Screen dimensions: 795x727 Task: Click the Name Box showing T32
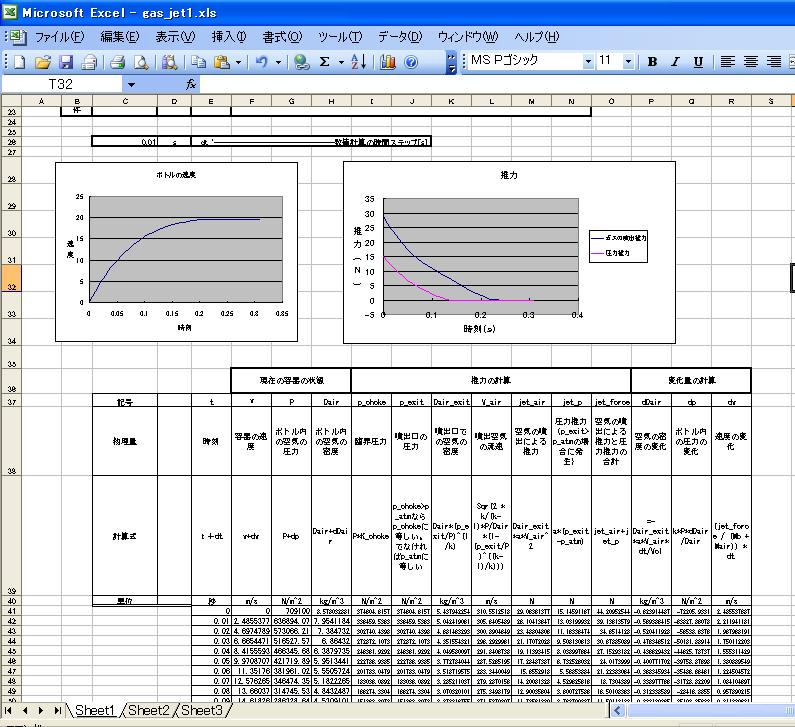pos(61,84)
